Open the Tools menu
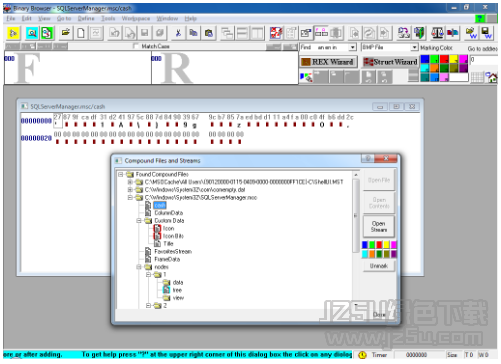The width and height of the screenshot is (501, 364). coord(108,18)
